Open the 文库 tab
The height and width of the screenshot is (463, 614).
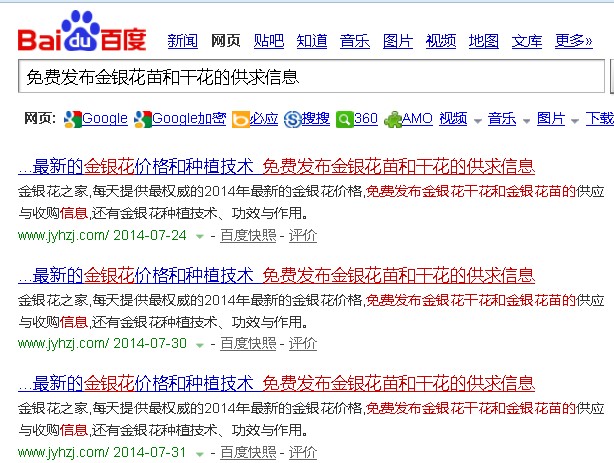tap(527, 41)
